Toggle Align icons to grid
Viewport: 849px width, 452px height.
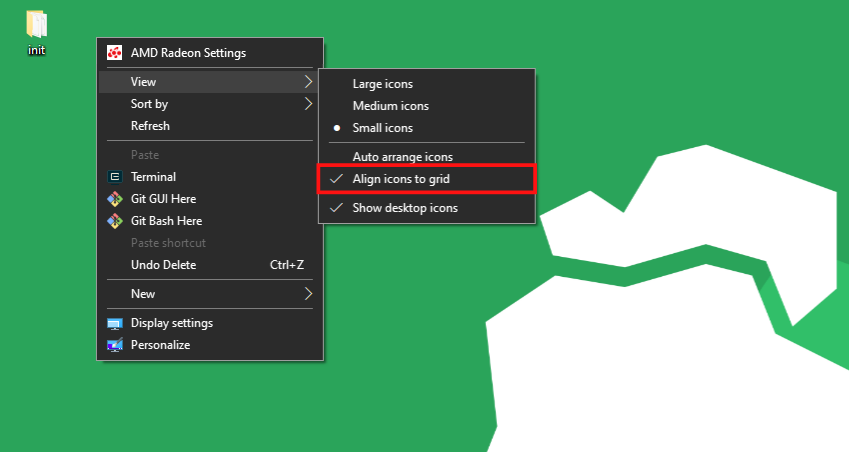(x=427, y=179)
